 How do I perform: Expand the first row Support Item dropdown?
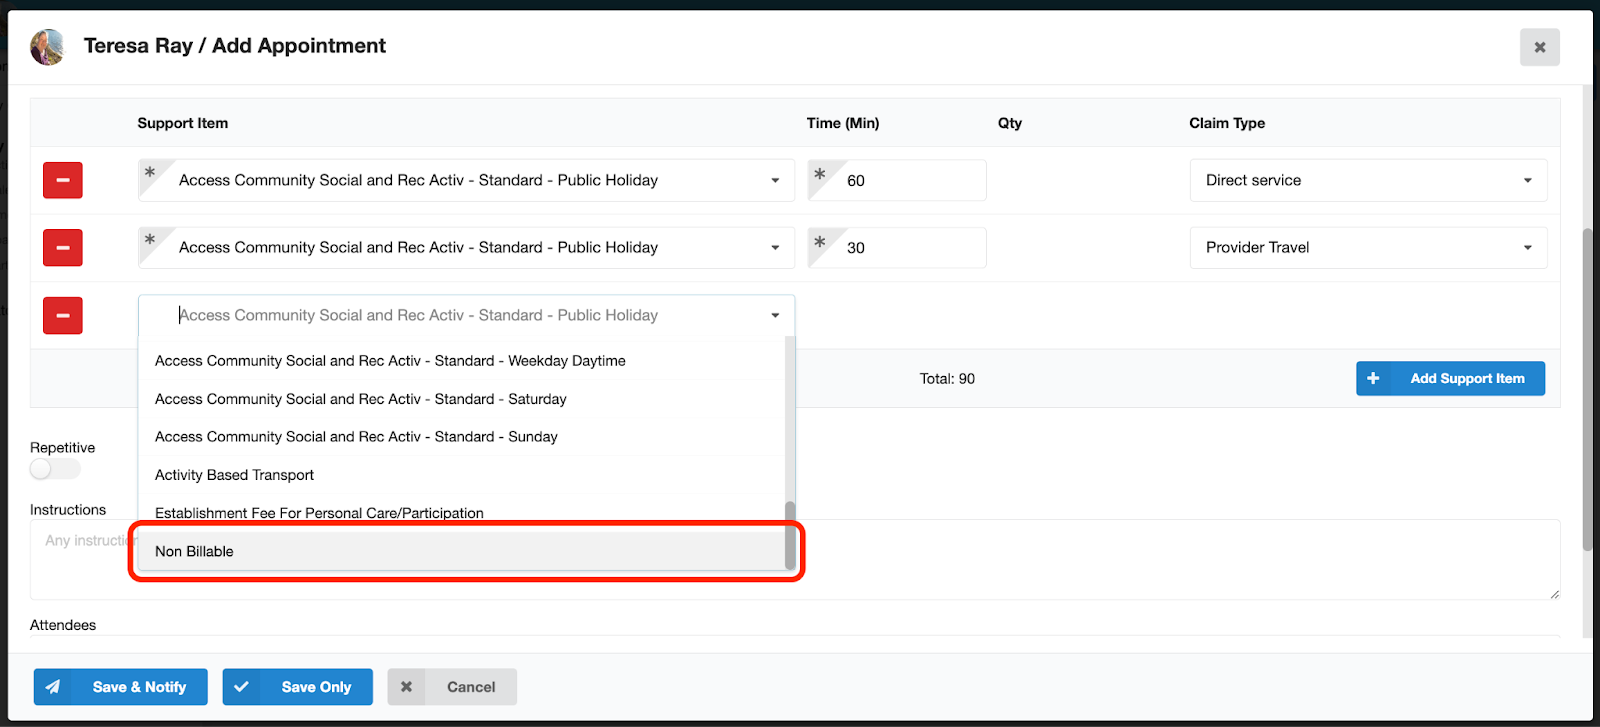coord(774,181)
